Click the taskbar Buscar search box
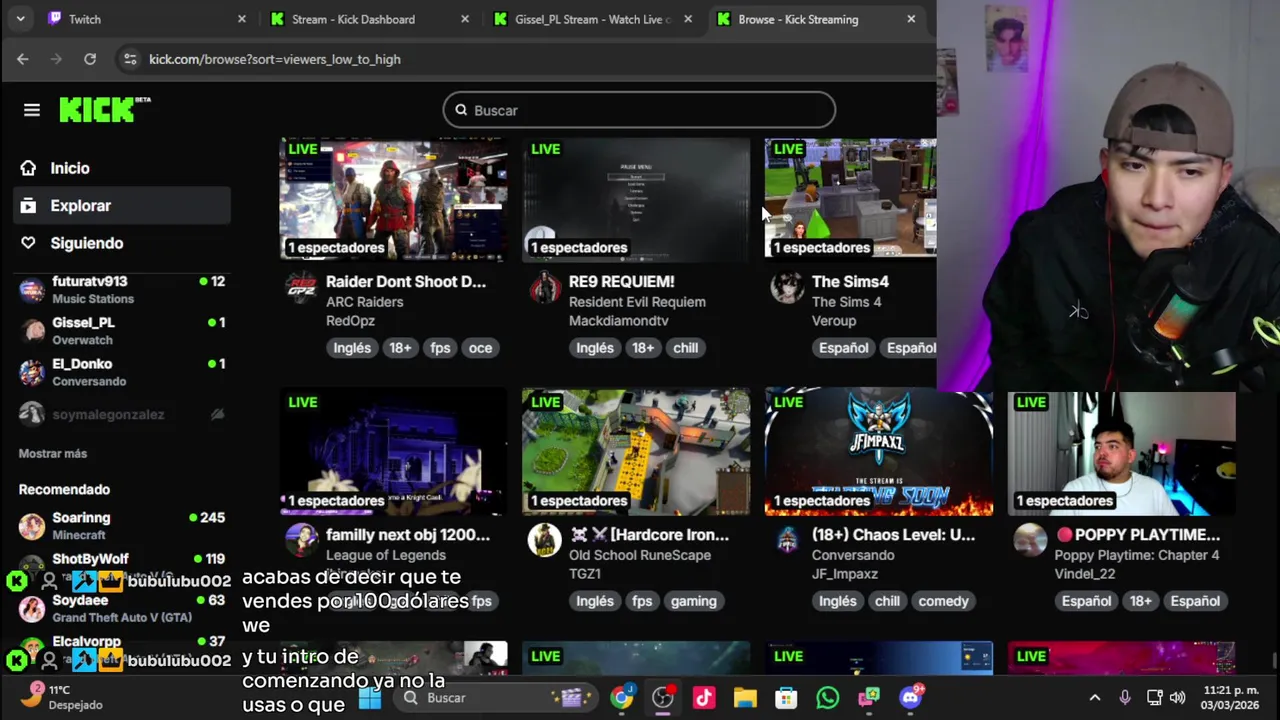The width and height of the screenshot is (1280, 720). (495, 697)
